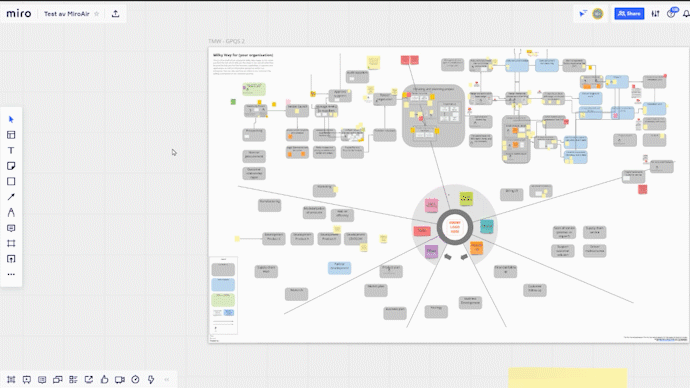Expand more tools ellipsis
690x388 pixels.
(x=11, y=274)
